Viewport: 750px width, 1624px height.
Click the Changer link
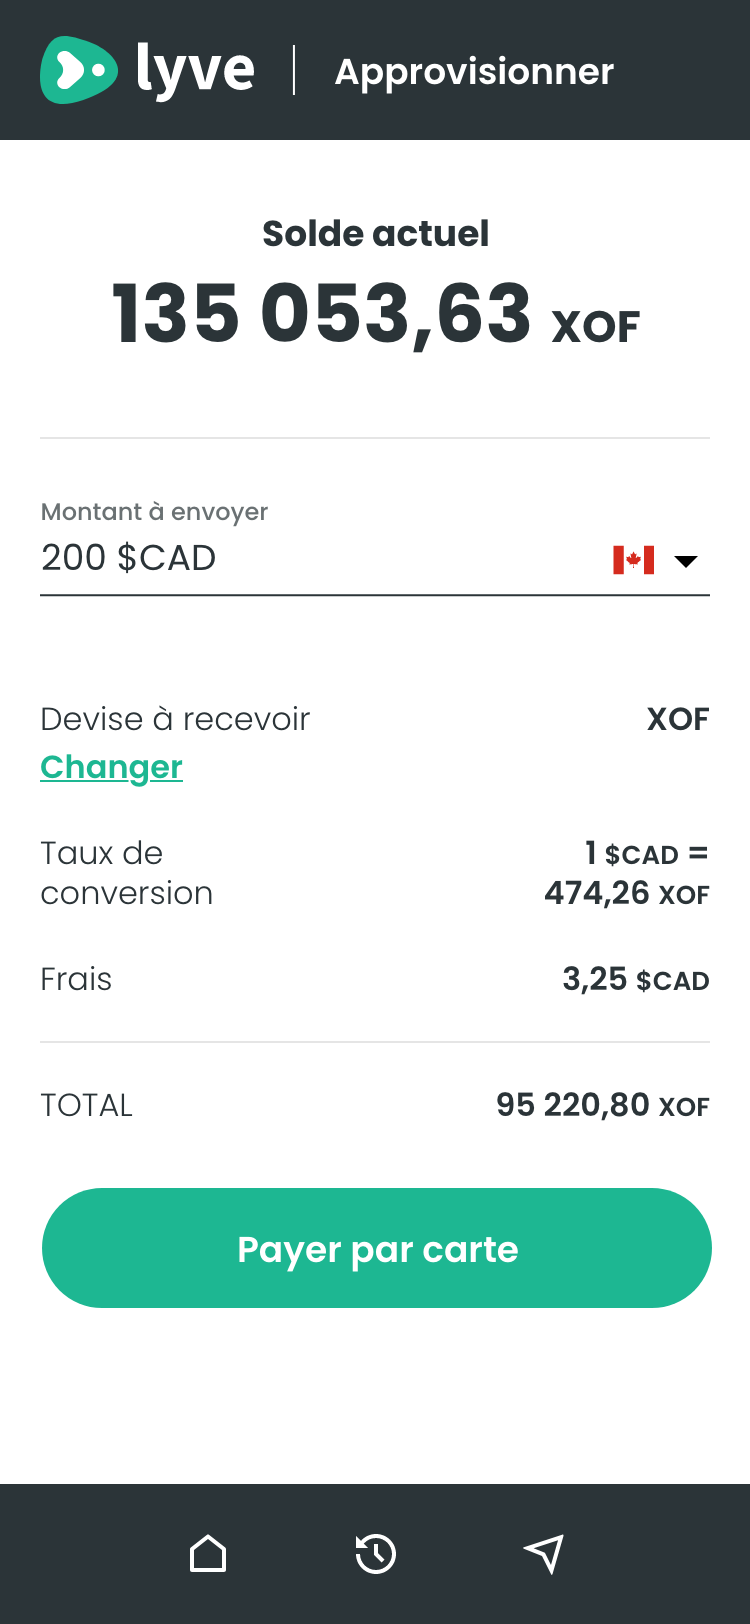111,767
